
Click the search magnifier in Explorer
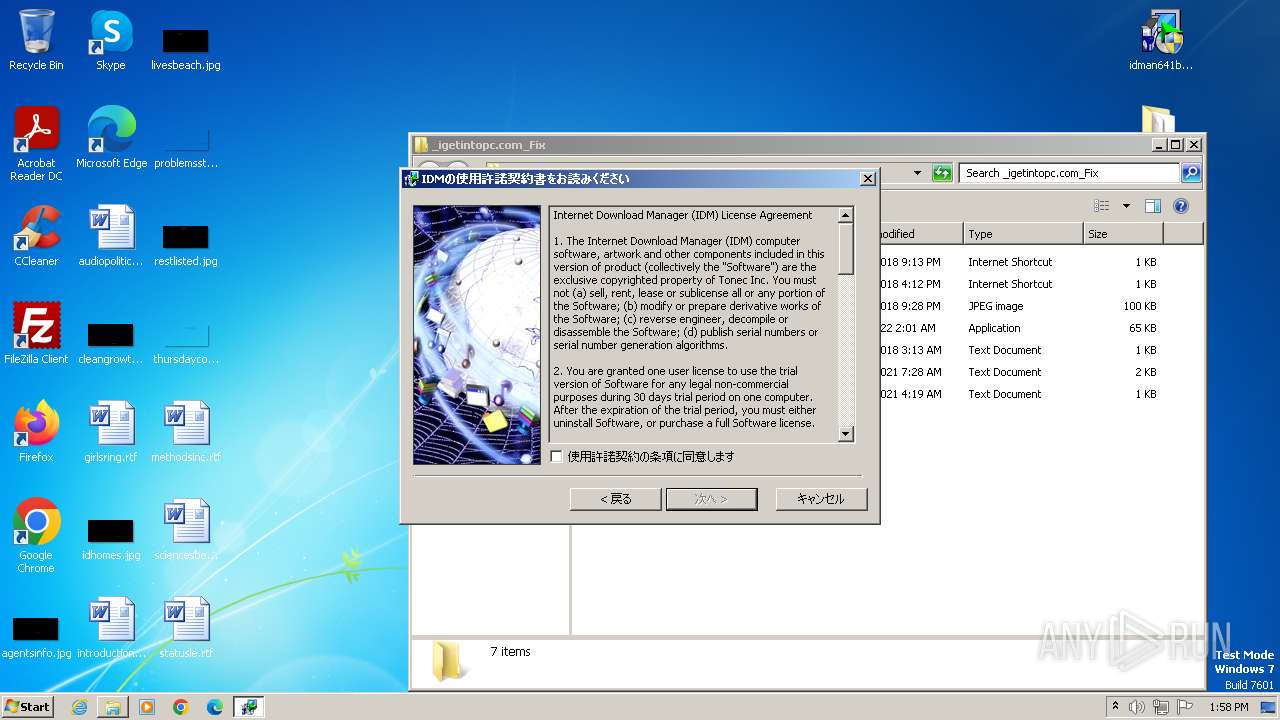1190,173
